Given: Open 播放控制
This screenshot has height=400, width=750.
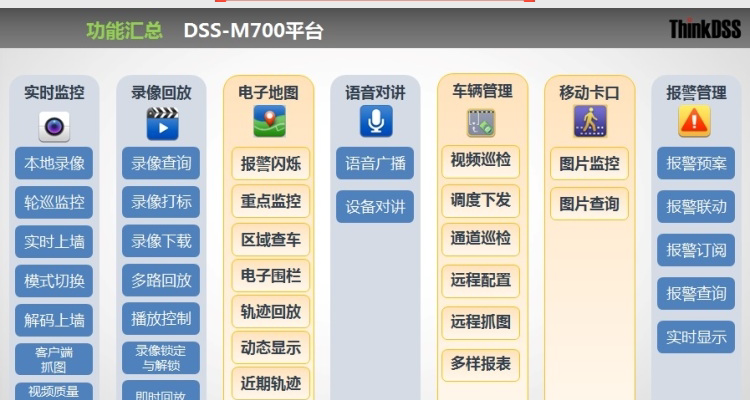Looking at the screenshot, I should tap(161, 319).
